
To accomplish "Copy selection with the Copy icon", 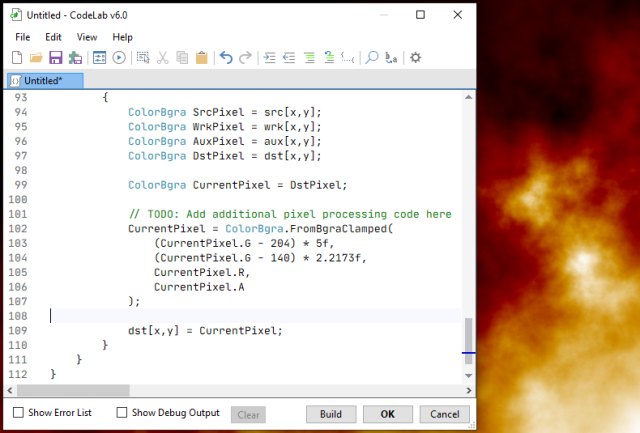I will [182, 58].
